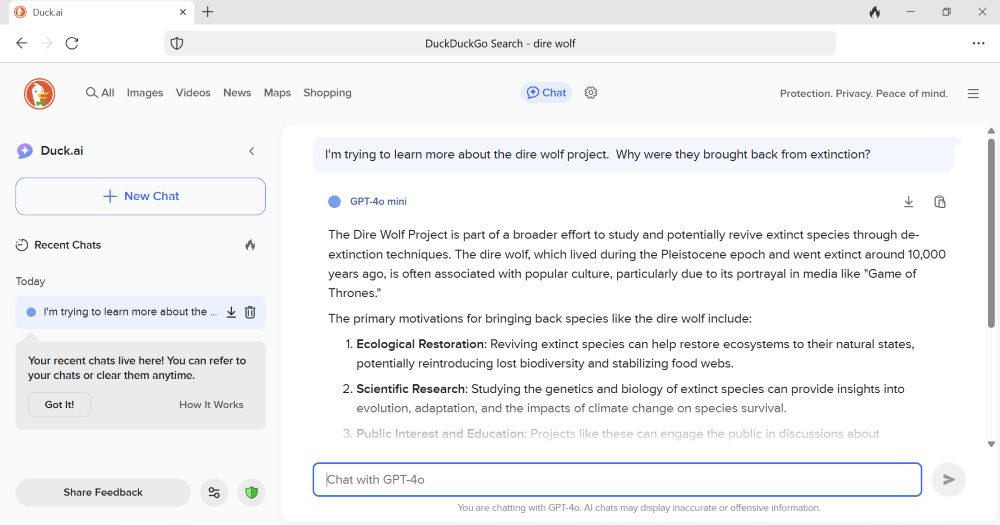Start a New Chat
This screenshot has width=1000, height=526.
[x=140, y=196]
